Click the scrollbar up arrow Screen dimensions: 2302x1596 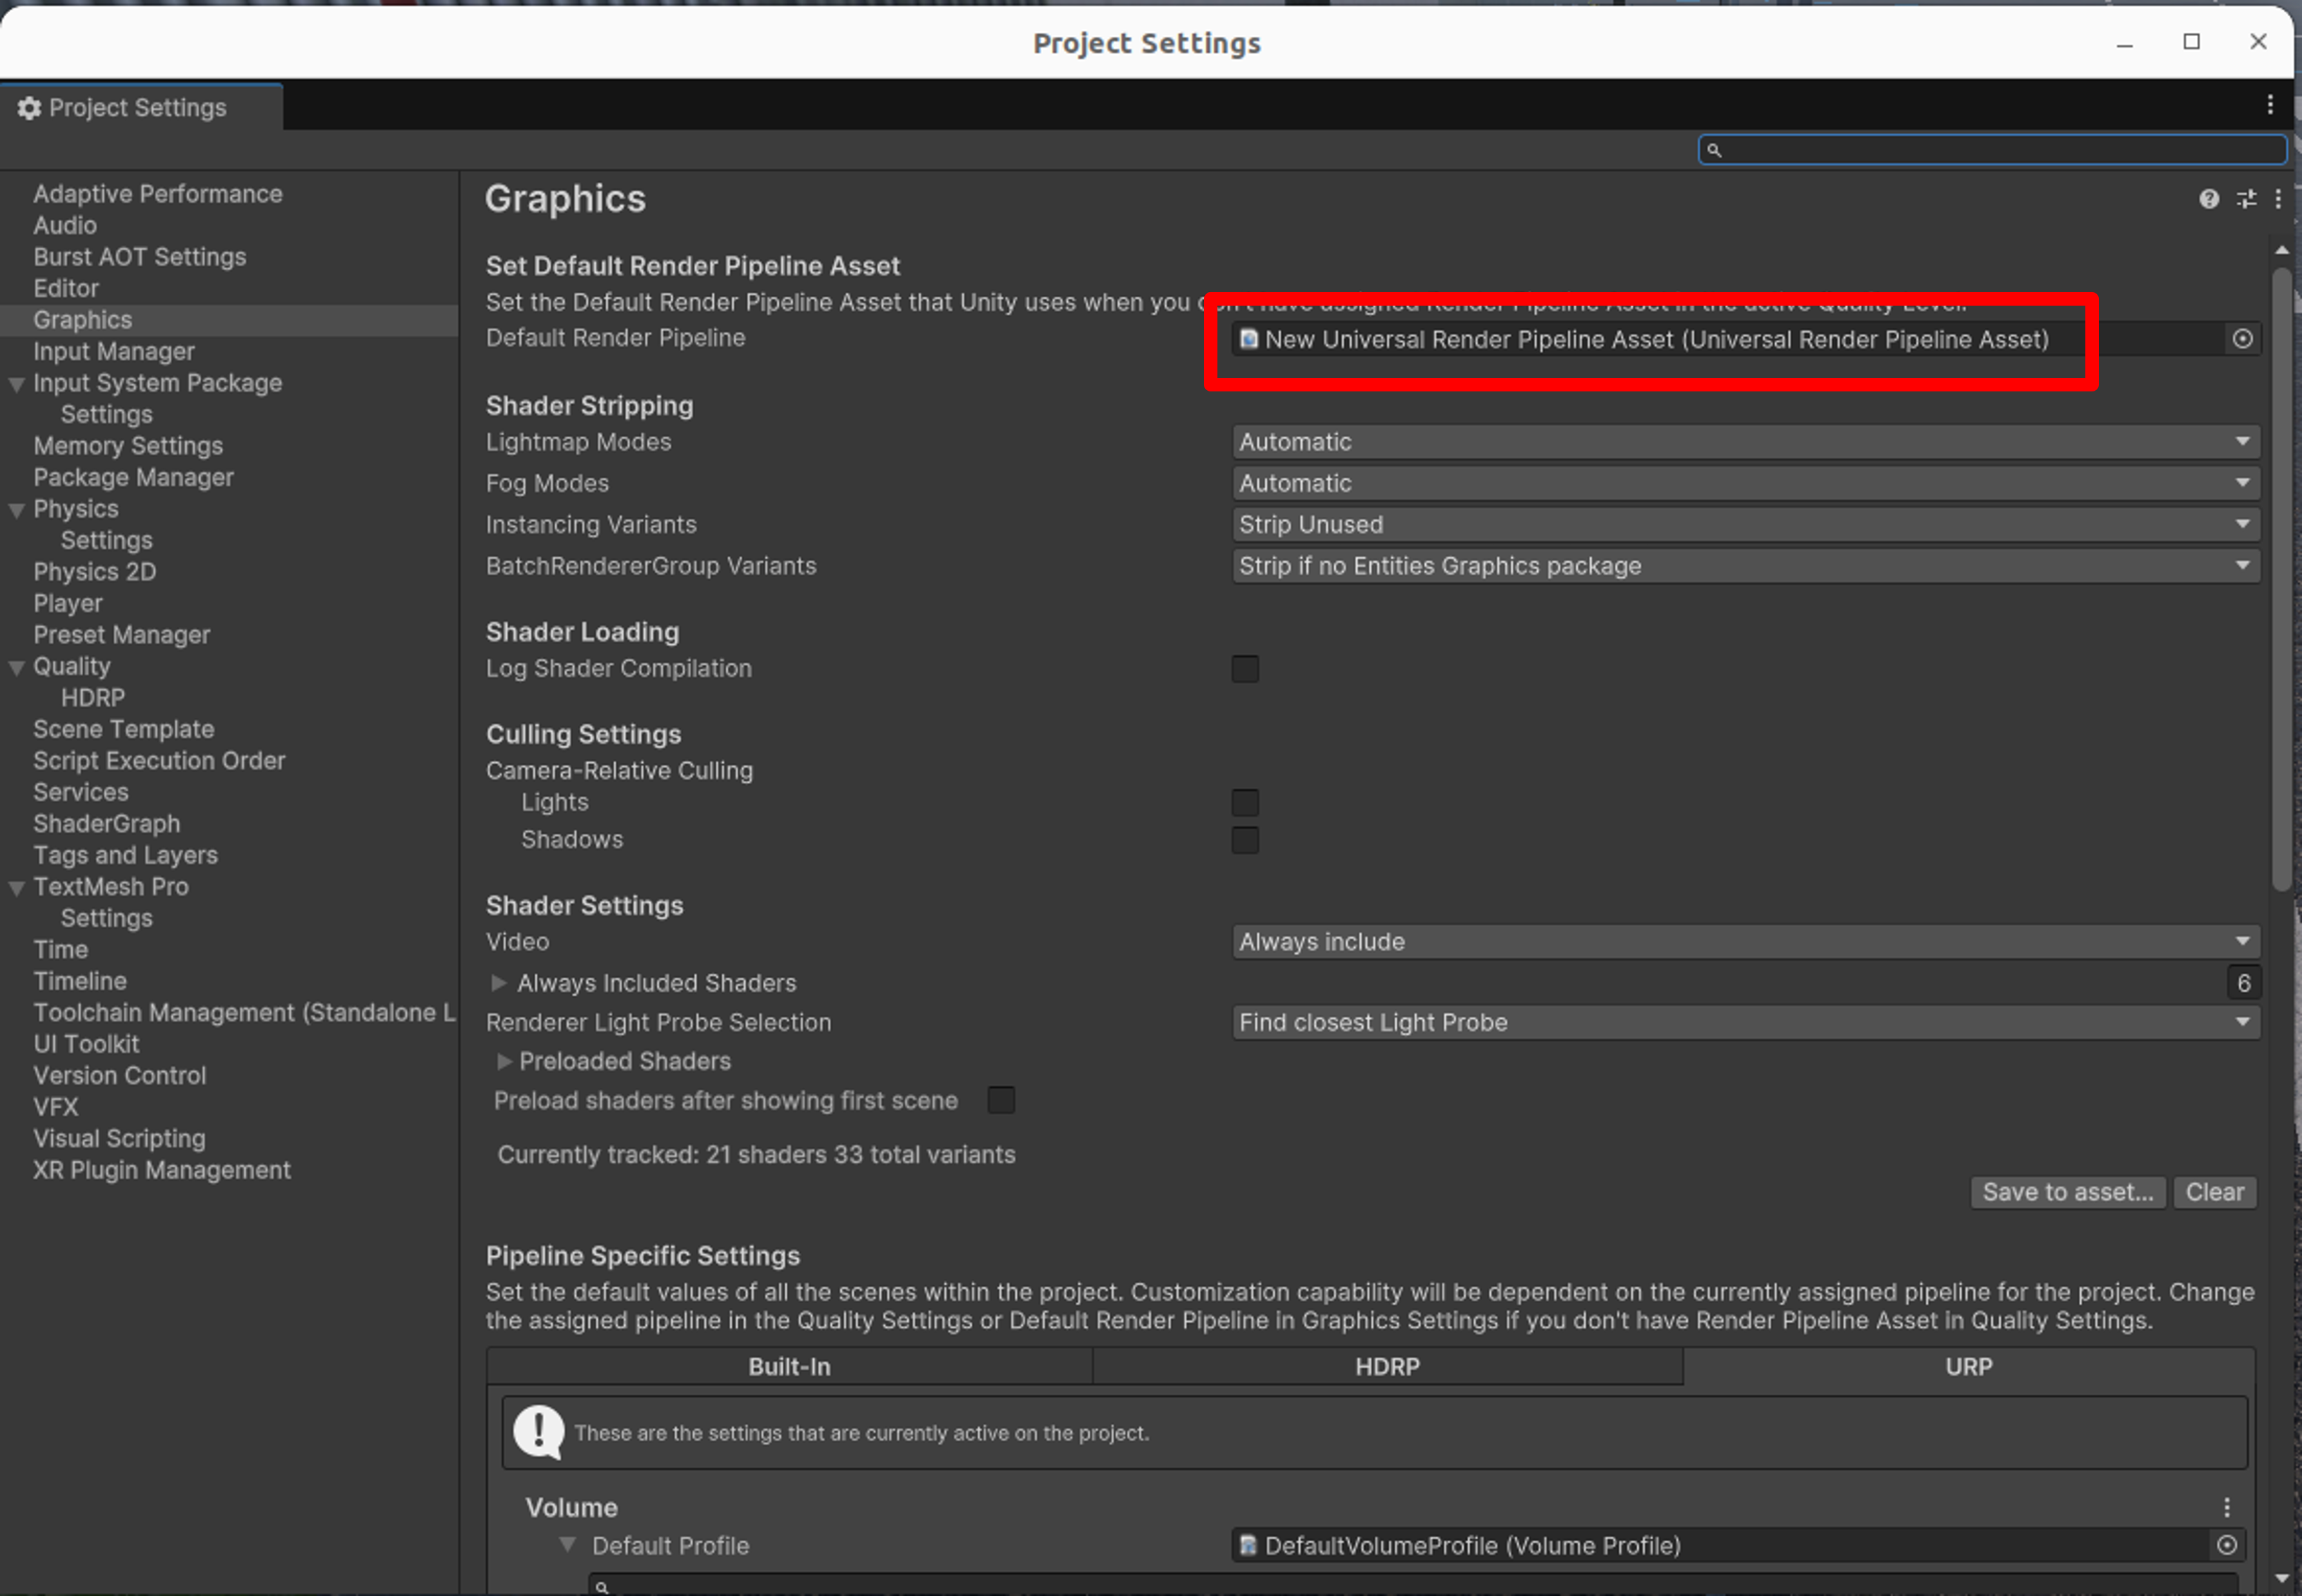[x=2281, y=249]
